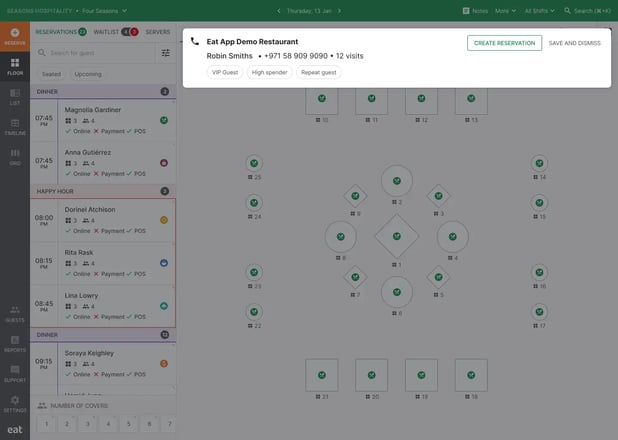Open the All Shifts dropdown
This screenshot has height=440, width=618.
tap(539, 11)
